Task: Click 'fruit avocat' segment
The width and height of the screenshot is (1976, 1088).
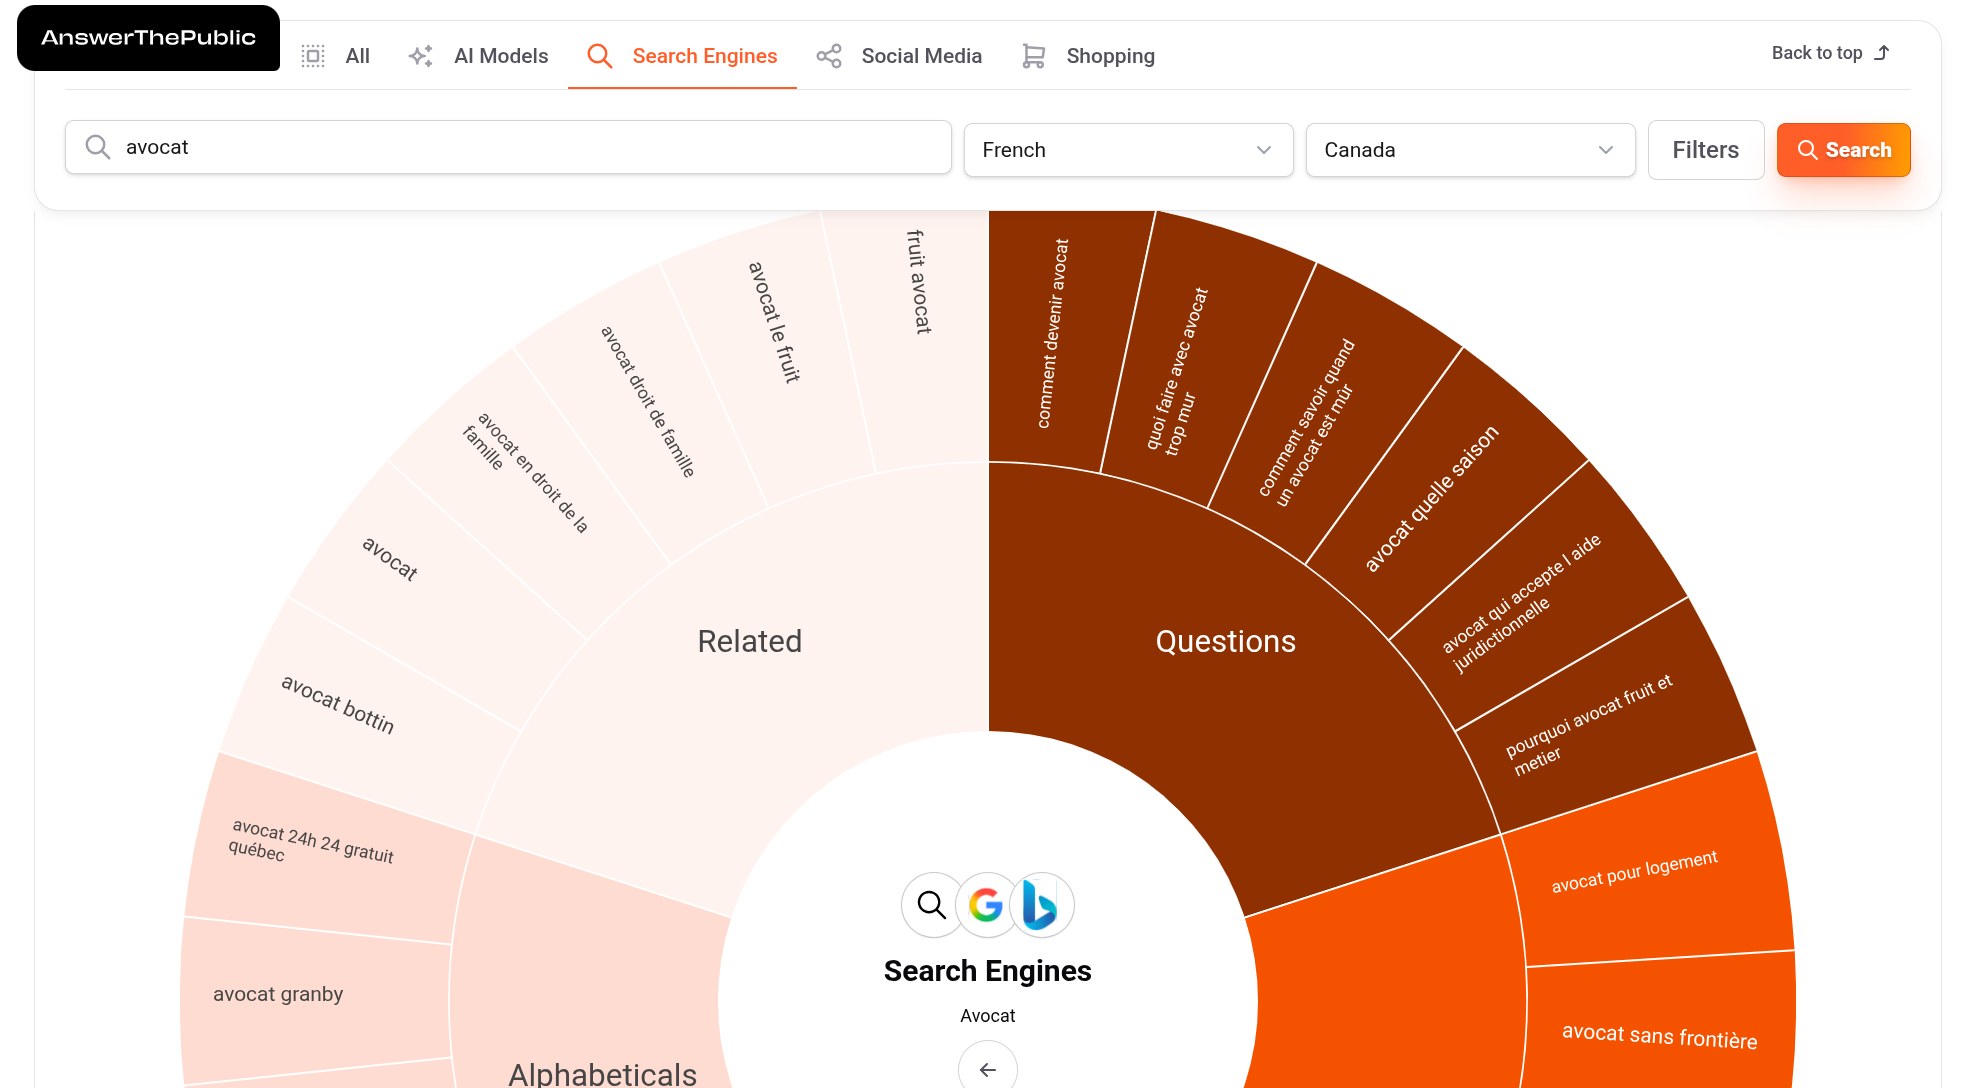Action: click(x=919, y=282)
